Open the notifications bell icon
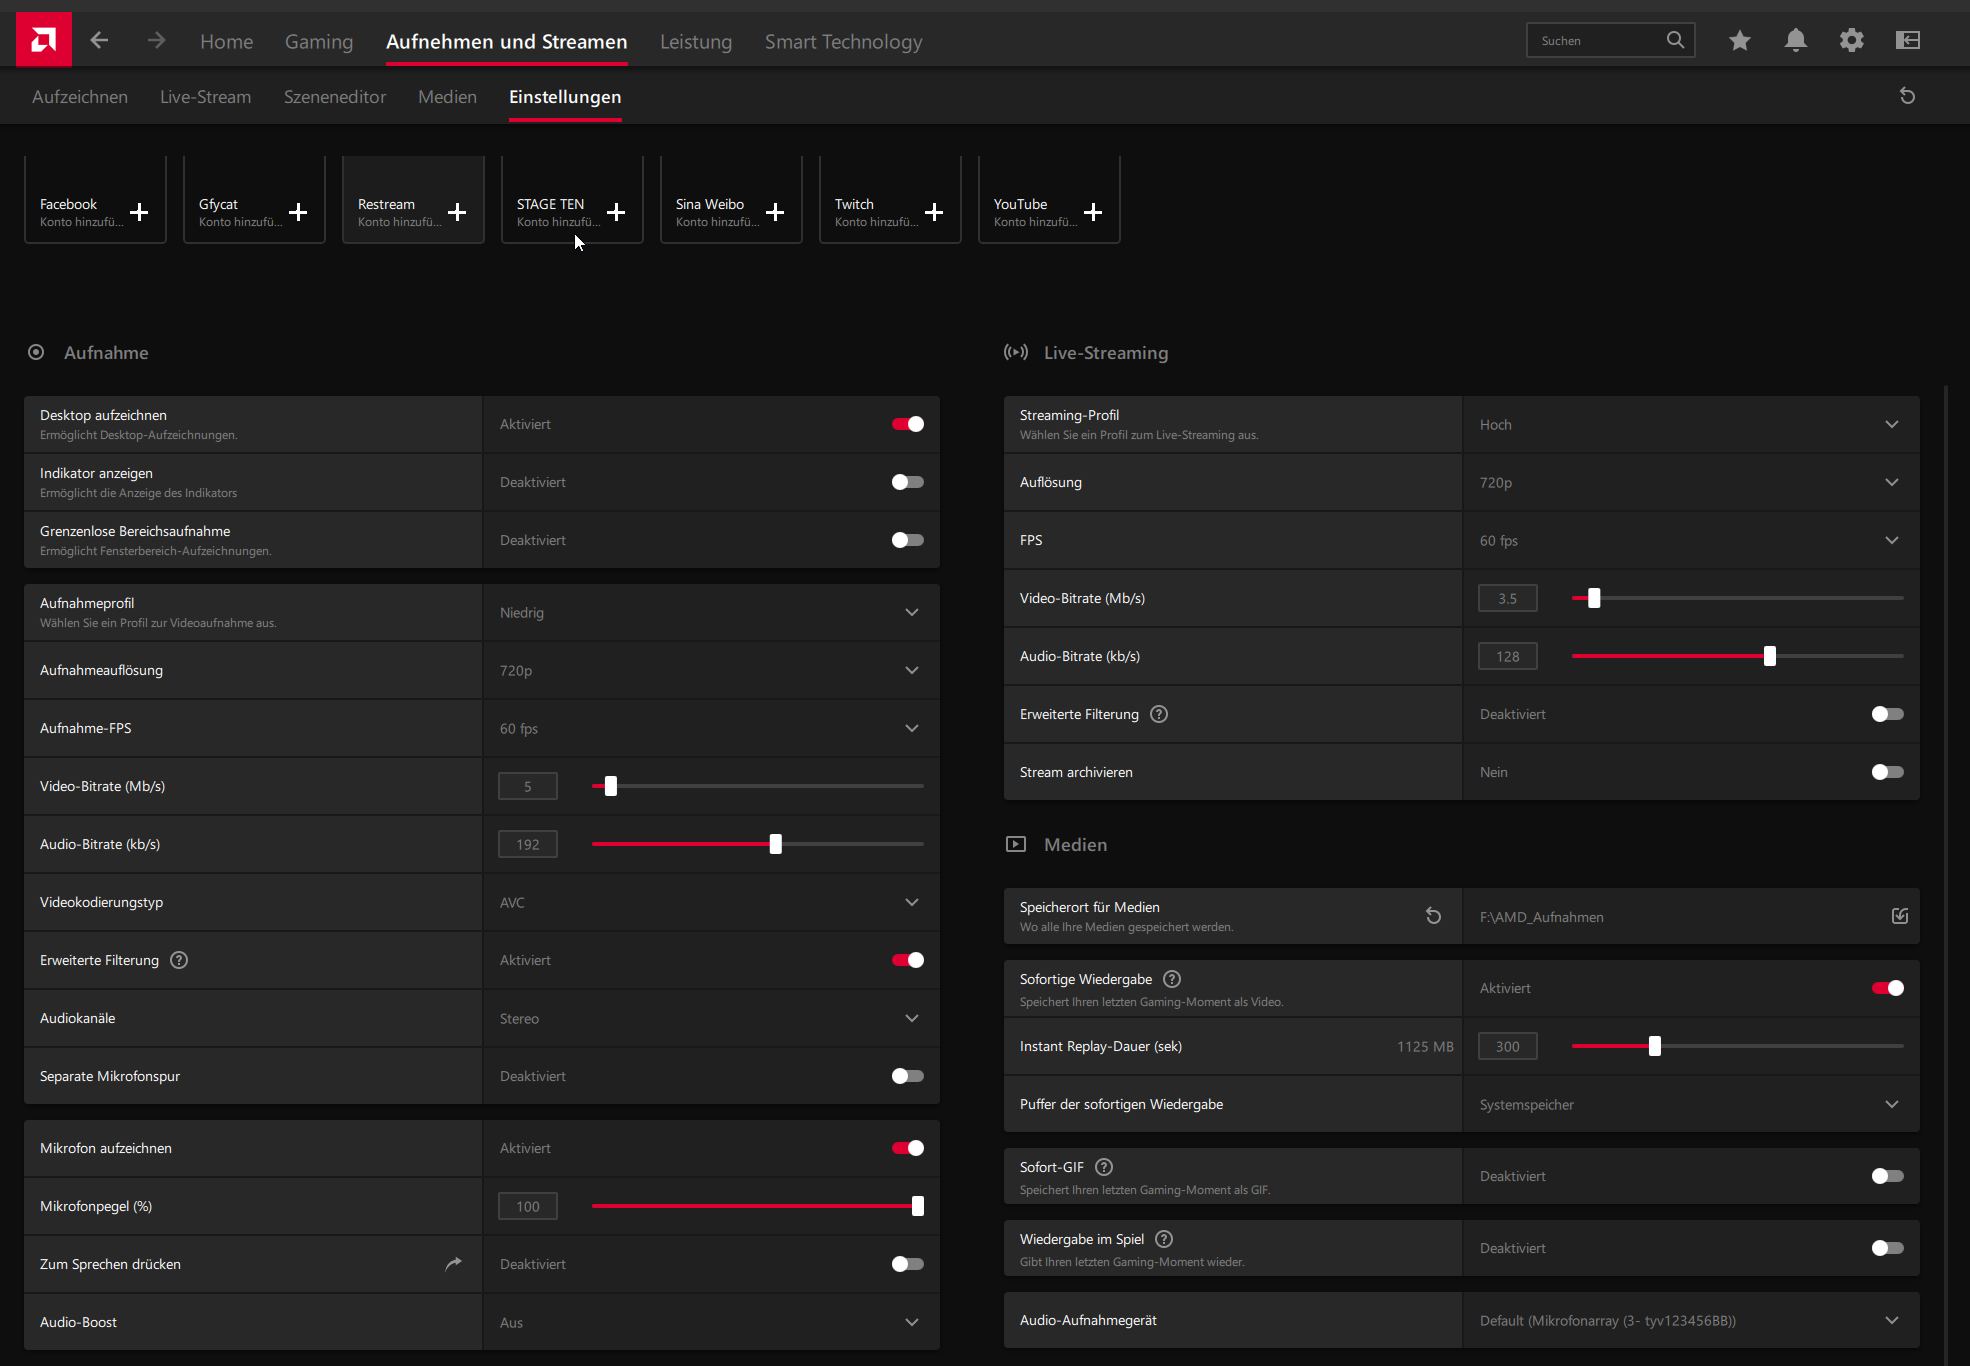The height and width of the screenshot is (1366, 1970). [x=1795, y=40]
